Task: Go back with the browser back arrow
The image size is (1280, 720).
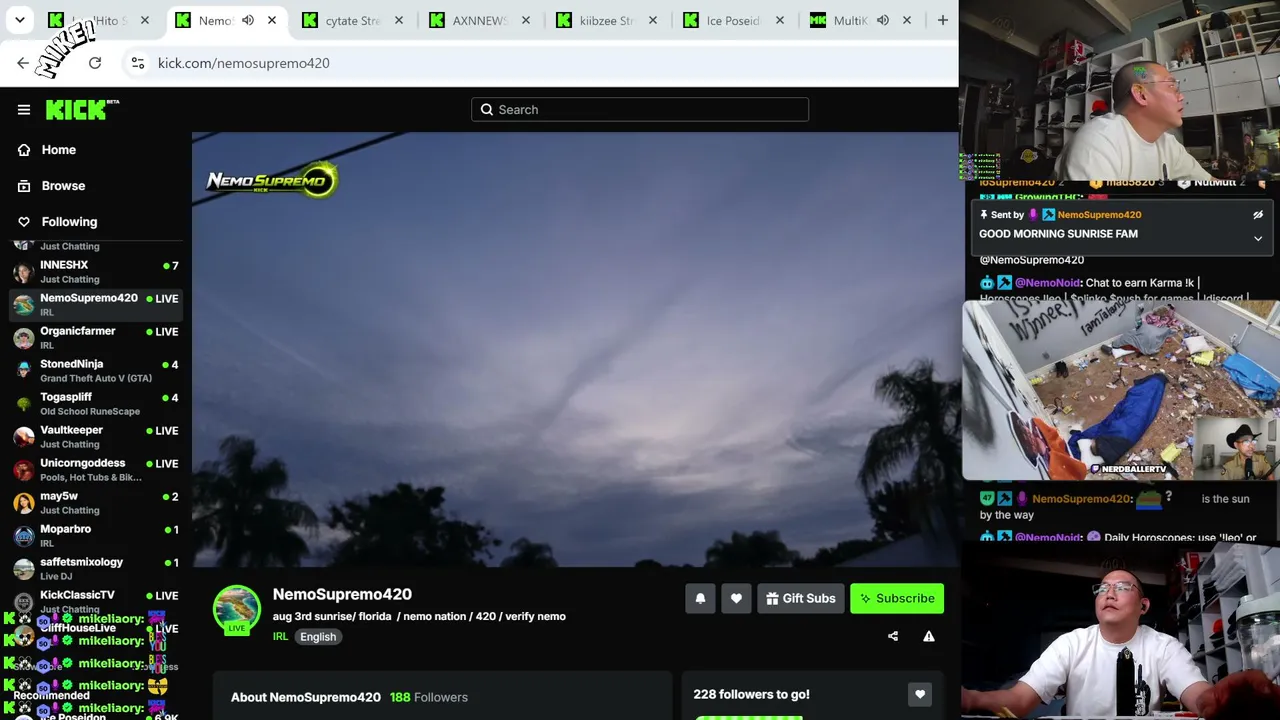Action: coord(23,63)
